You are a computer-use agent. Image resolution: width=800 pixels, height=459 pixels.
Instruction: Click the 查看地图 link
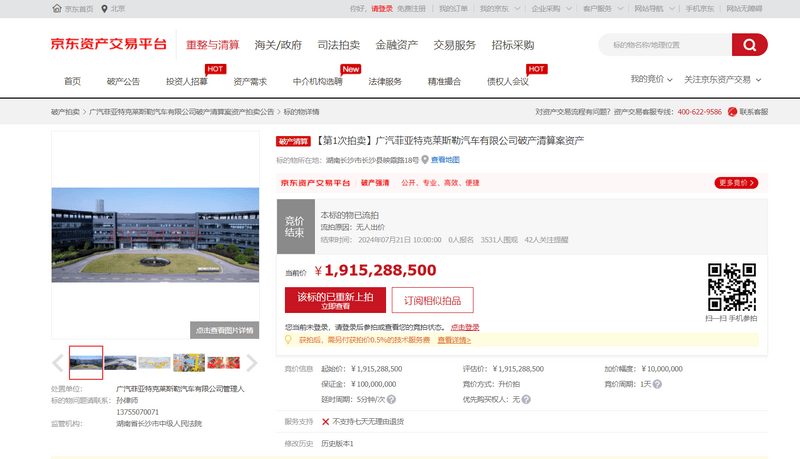[x=445, y=160]
